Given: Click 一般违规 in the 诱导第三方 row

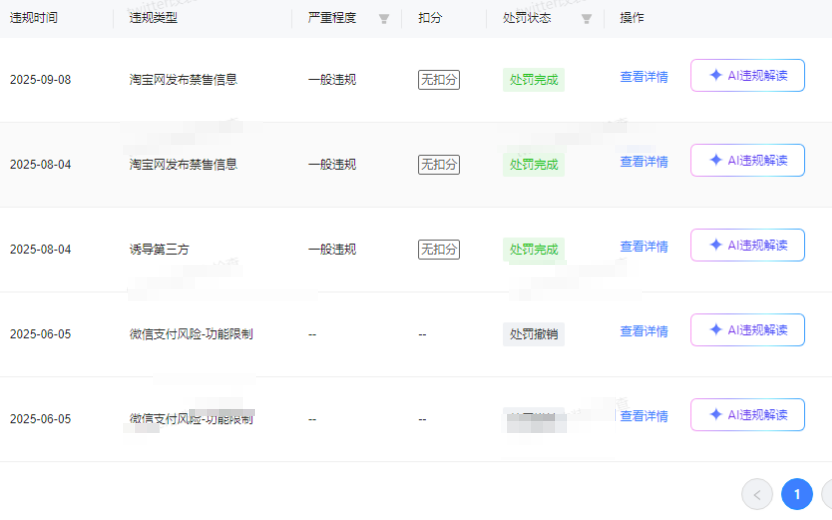Looking at the screenshot, I should [332, 249].
